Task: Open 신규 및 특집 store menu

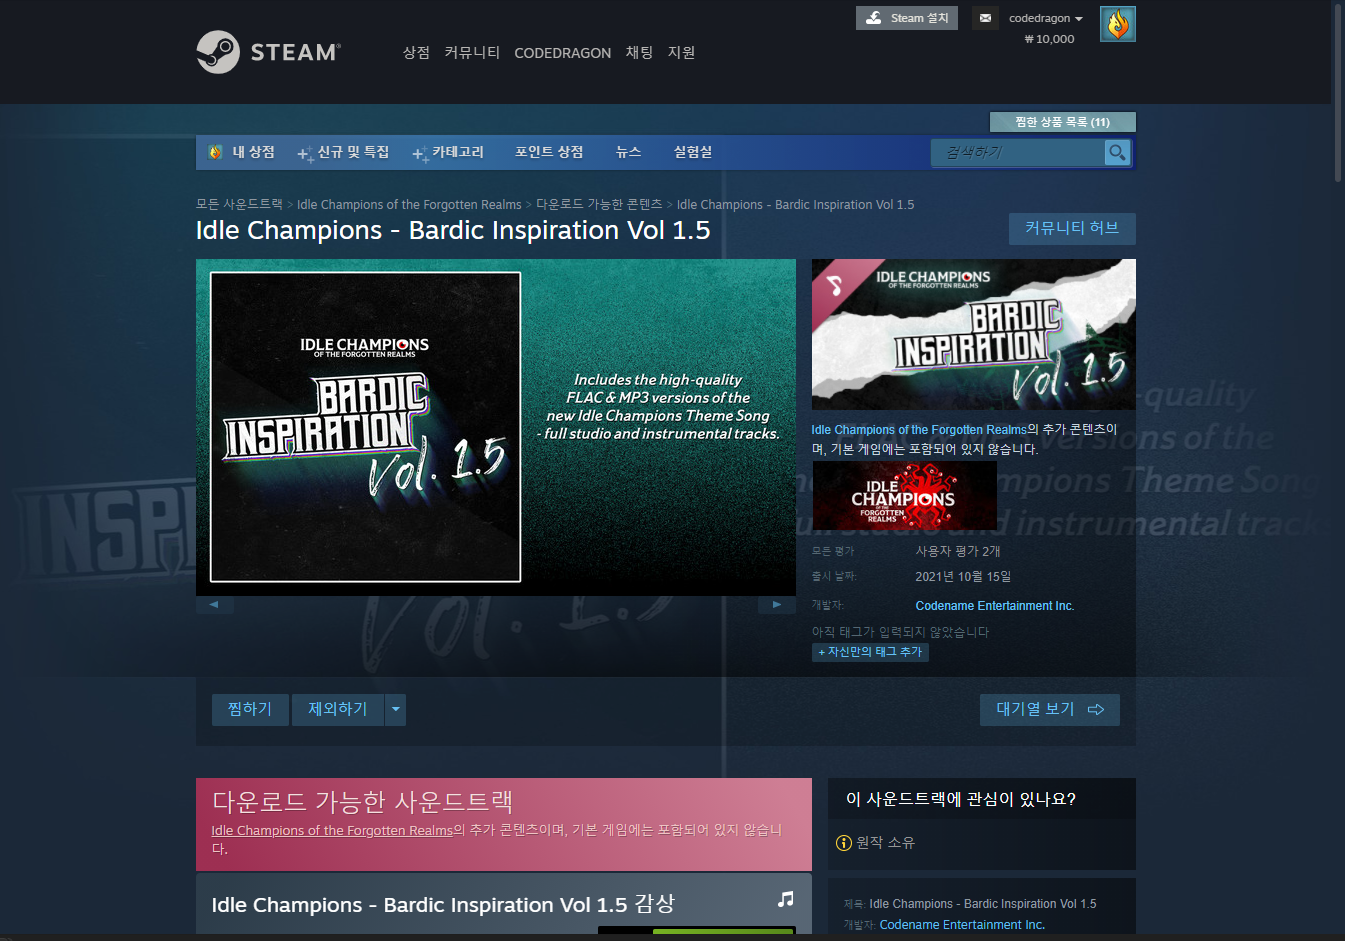Action: click(343, 152)
